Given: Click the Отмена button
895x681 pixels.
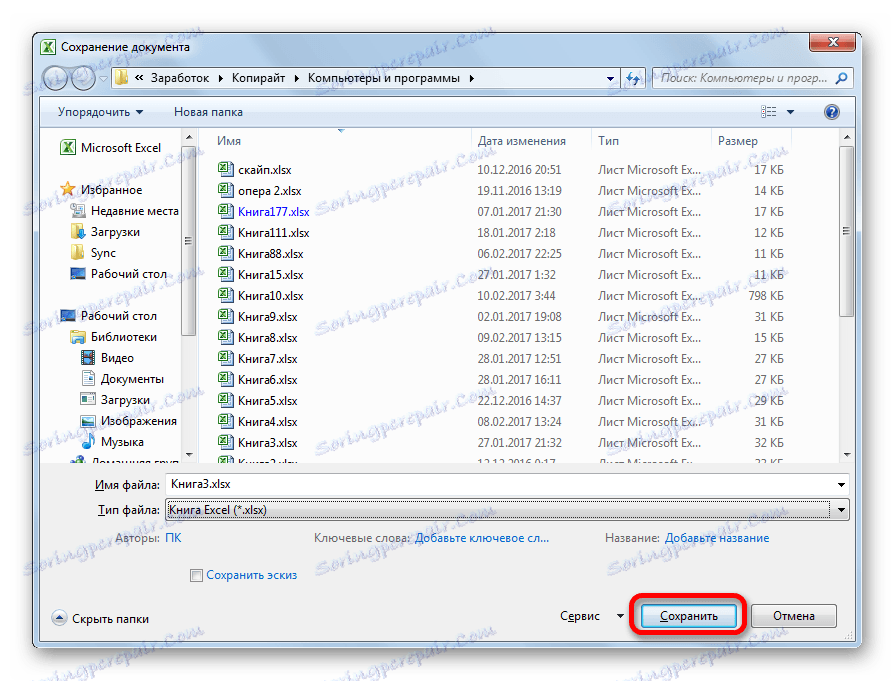Looking at the screenshot, I should pyautogui.click(x=793, y=616).
